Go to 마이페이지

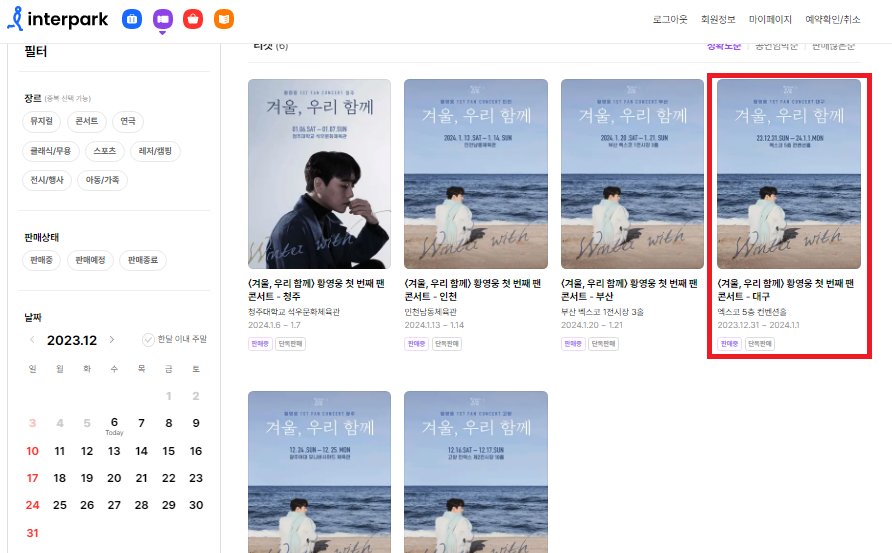click(x=770, y=19)
